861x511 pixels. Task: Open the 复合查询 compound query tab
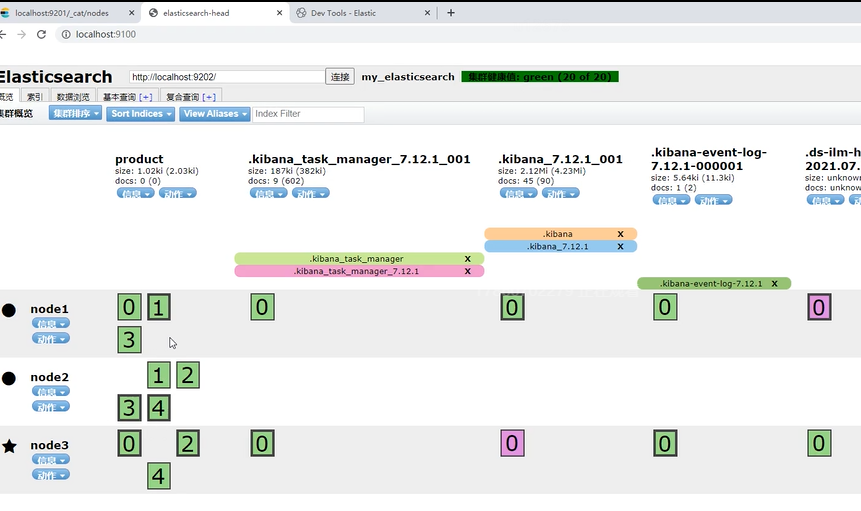click(182, 97)
